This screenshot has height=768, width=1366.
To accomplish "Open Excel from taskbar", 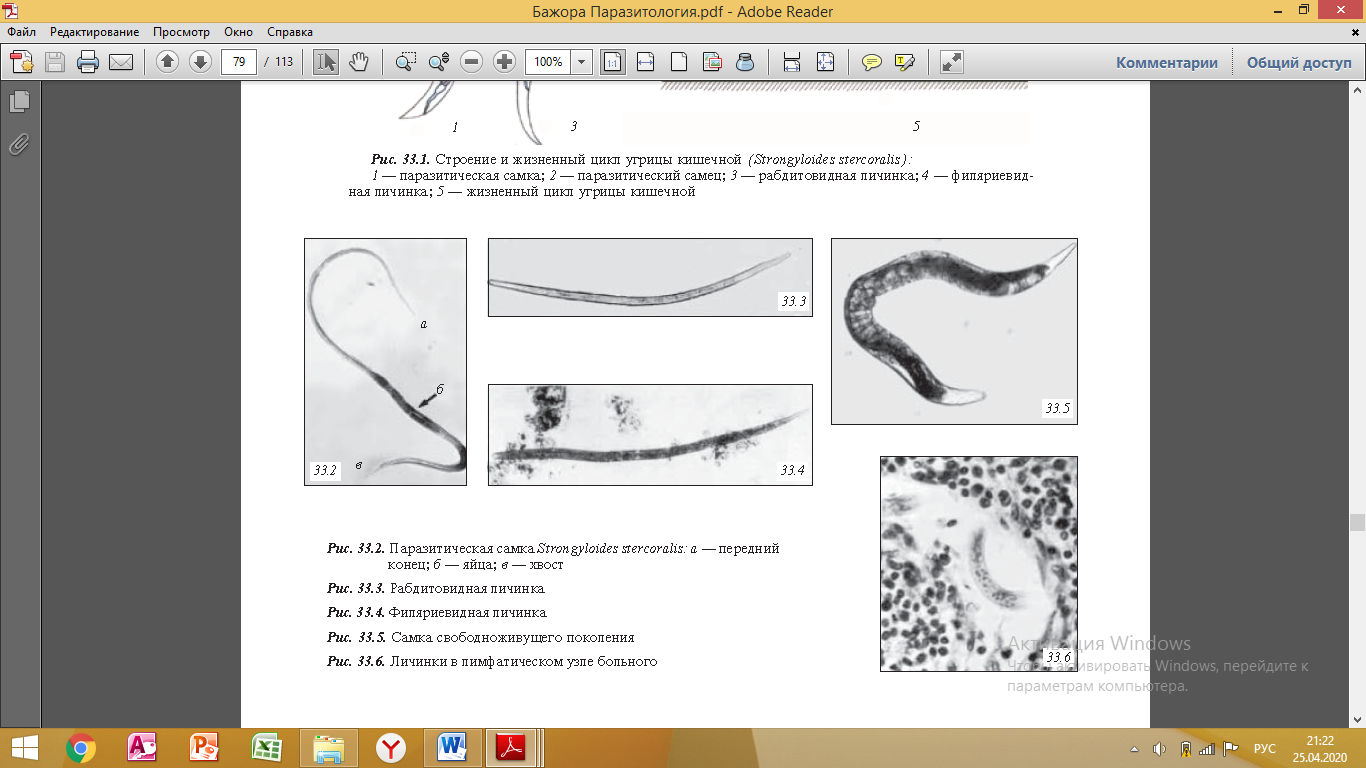I will (267, 747).
